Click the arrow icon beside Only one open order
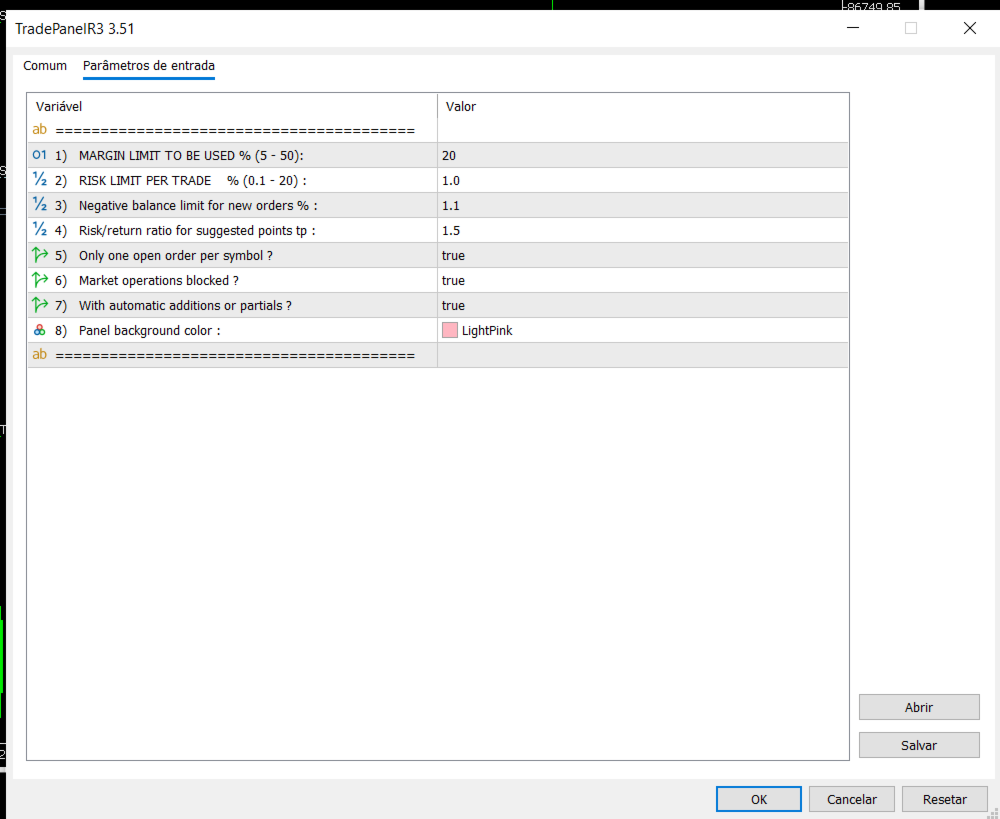Image resolution: width=1000 pixels, height=819 pixels. pos(40,255)
